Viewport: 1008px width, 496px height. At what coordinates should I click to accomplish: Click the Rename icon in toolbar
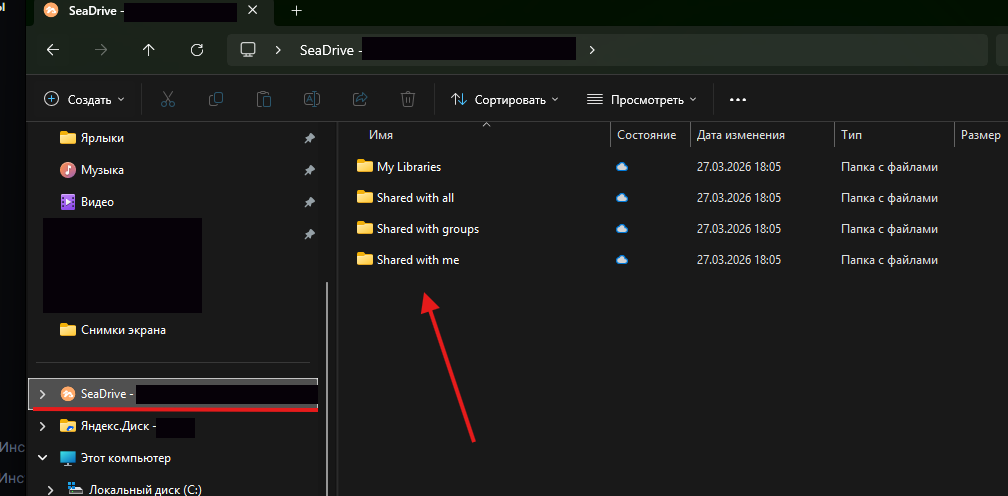(312, 100)
